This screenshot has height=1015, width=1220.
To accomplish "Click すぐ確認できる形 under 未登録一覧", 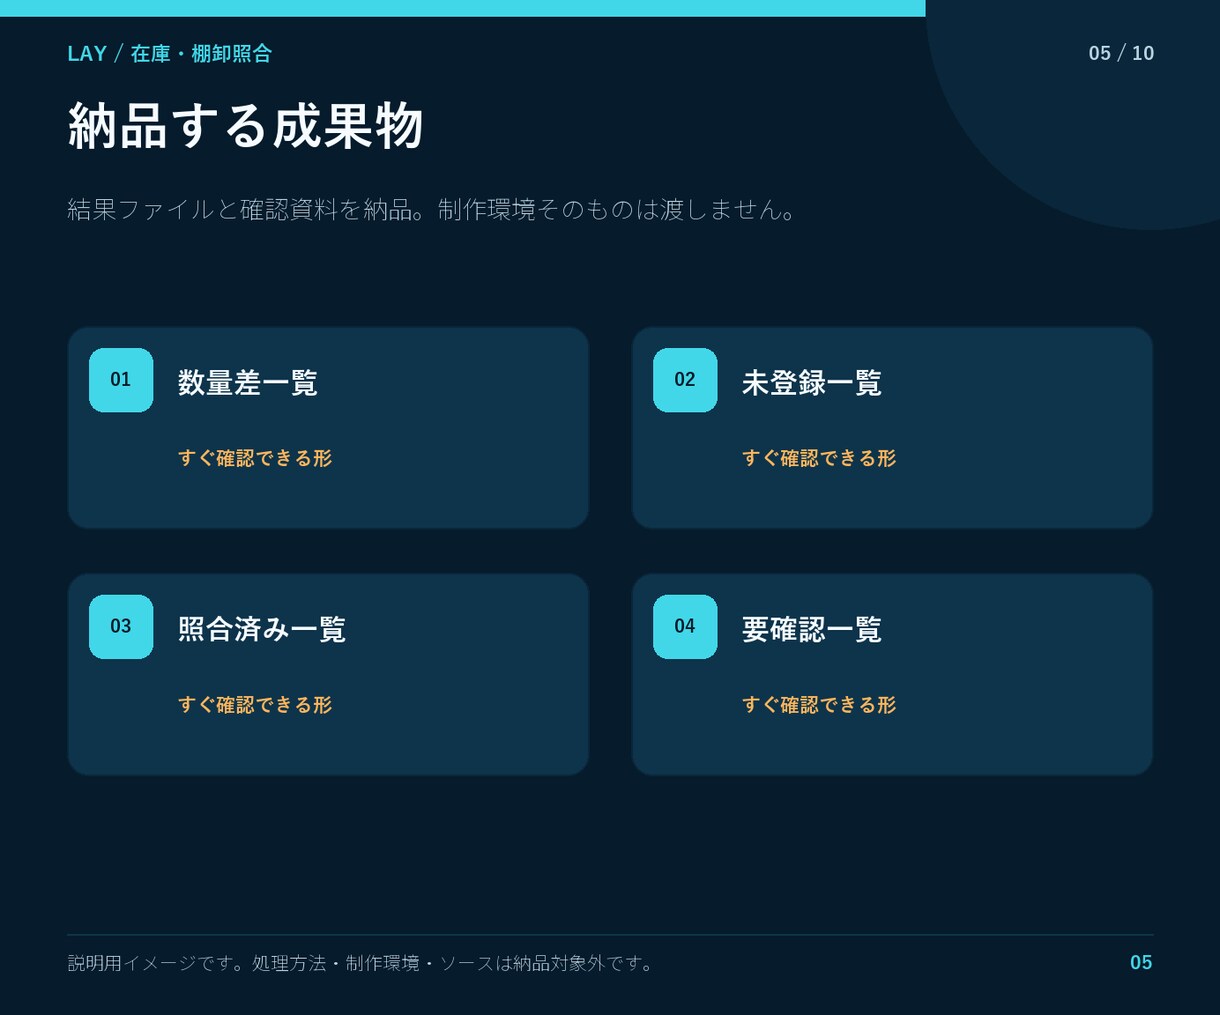I will [x=819, y=458].
